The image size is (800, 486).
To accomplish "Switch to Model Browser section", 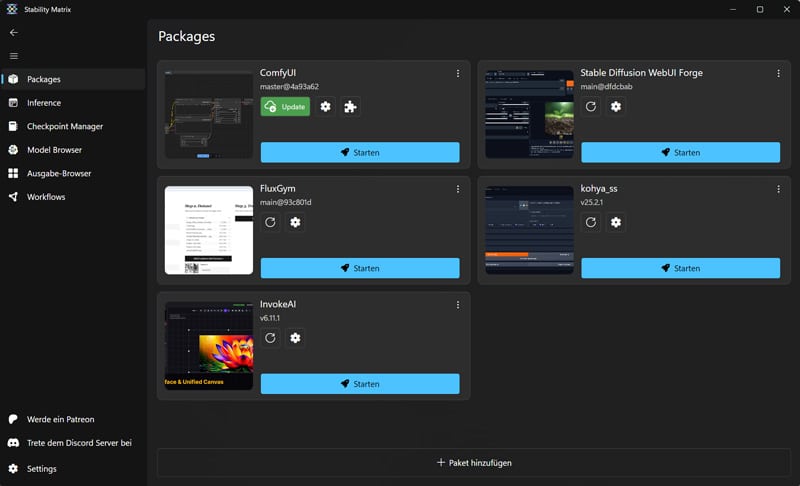I will point(54,150).
